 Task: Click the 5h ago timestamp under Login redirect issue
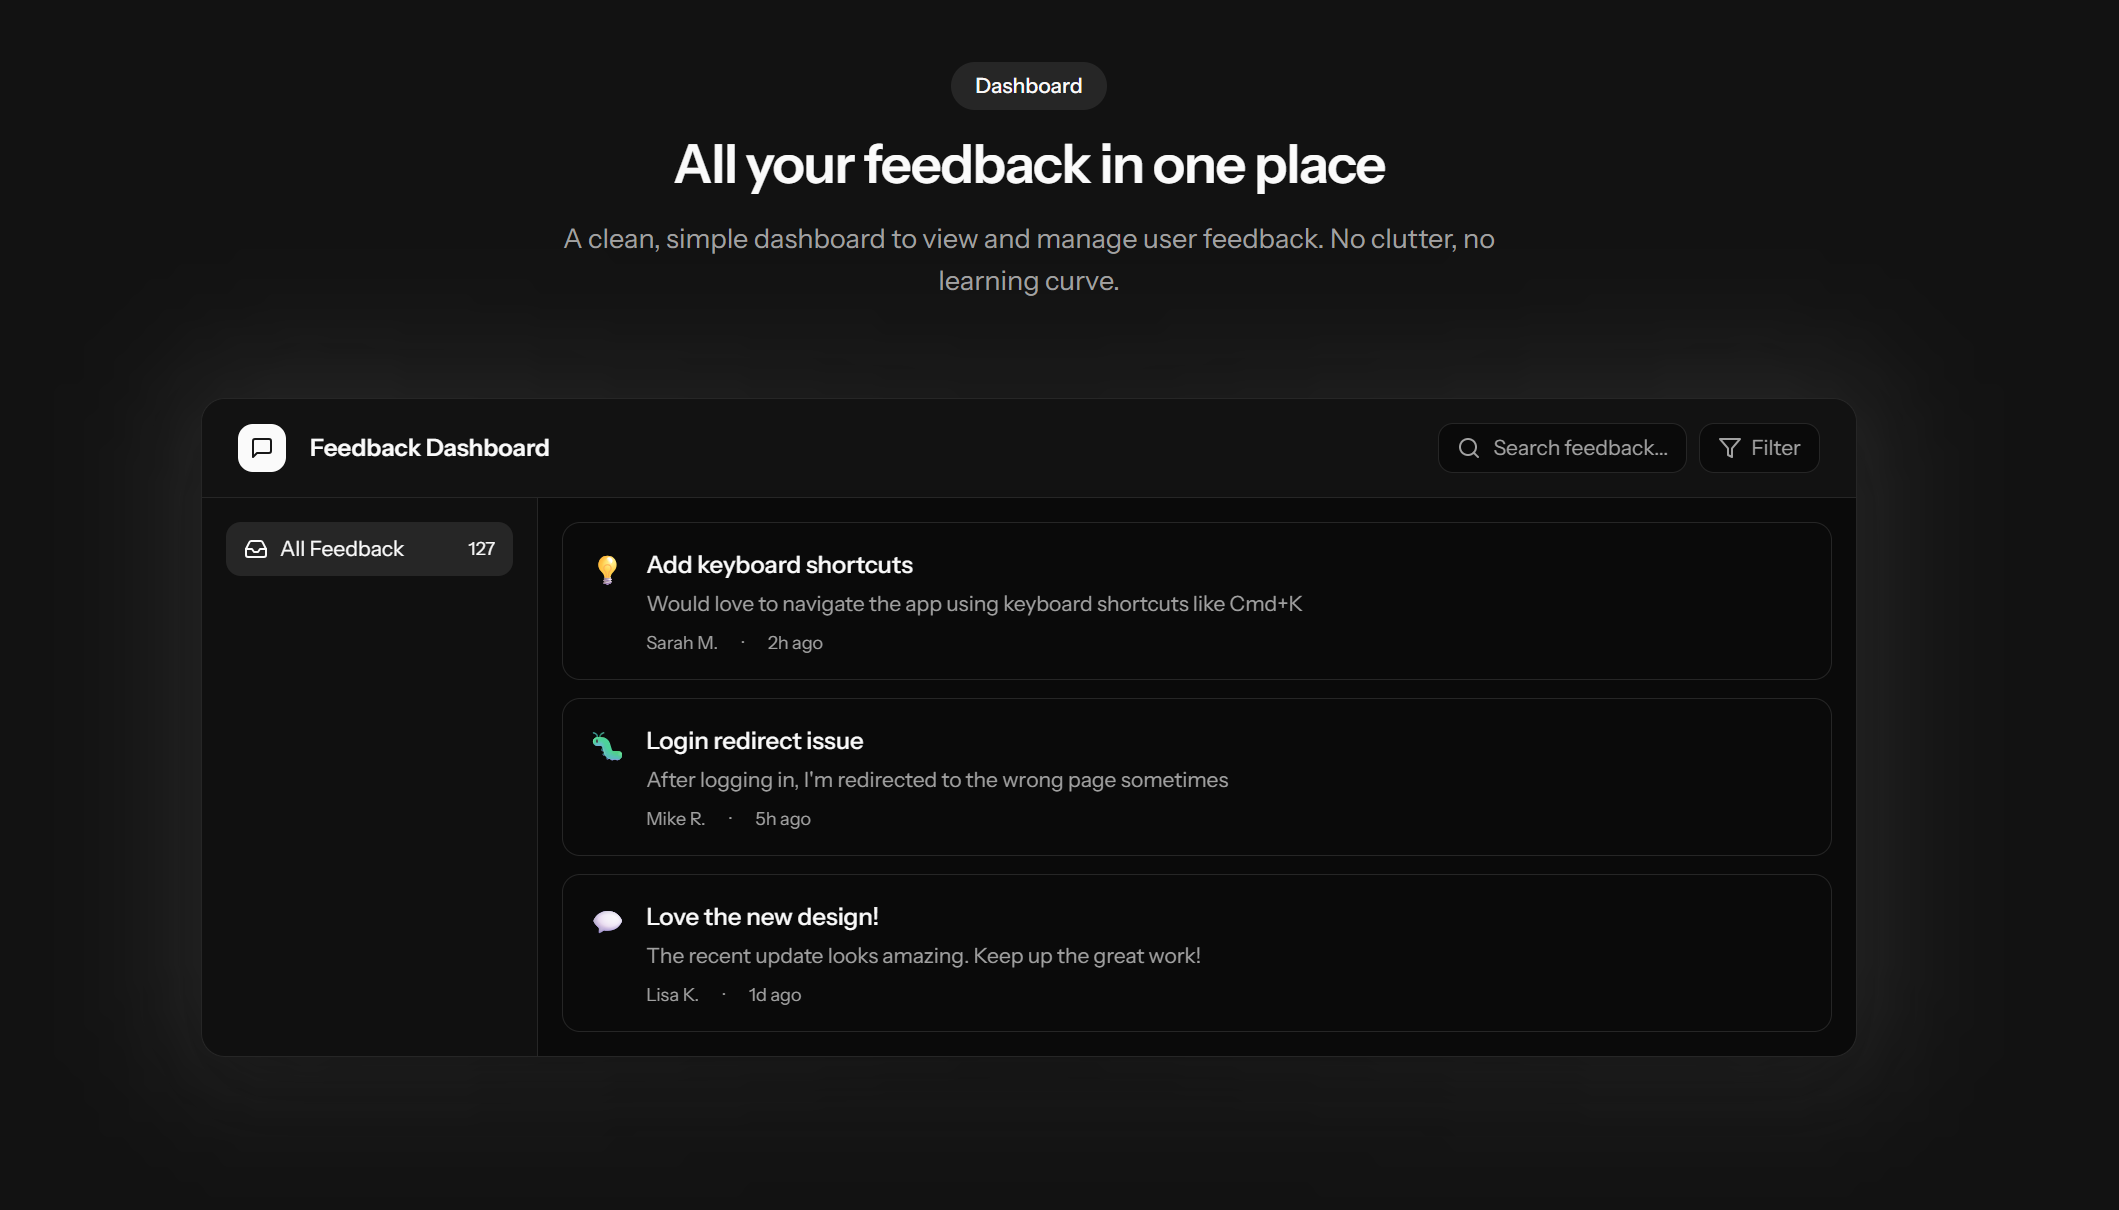781,818
